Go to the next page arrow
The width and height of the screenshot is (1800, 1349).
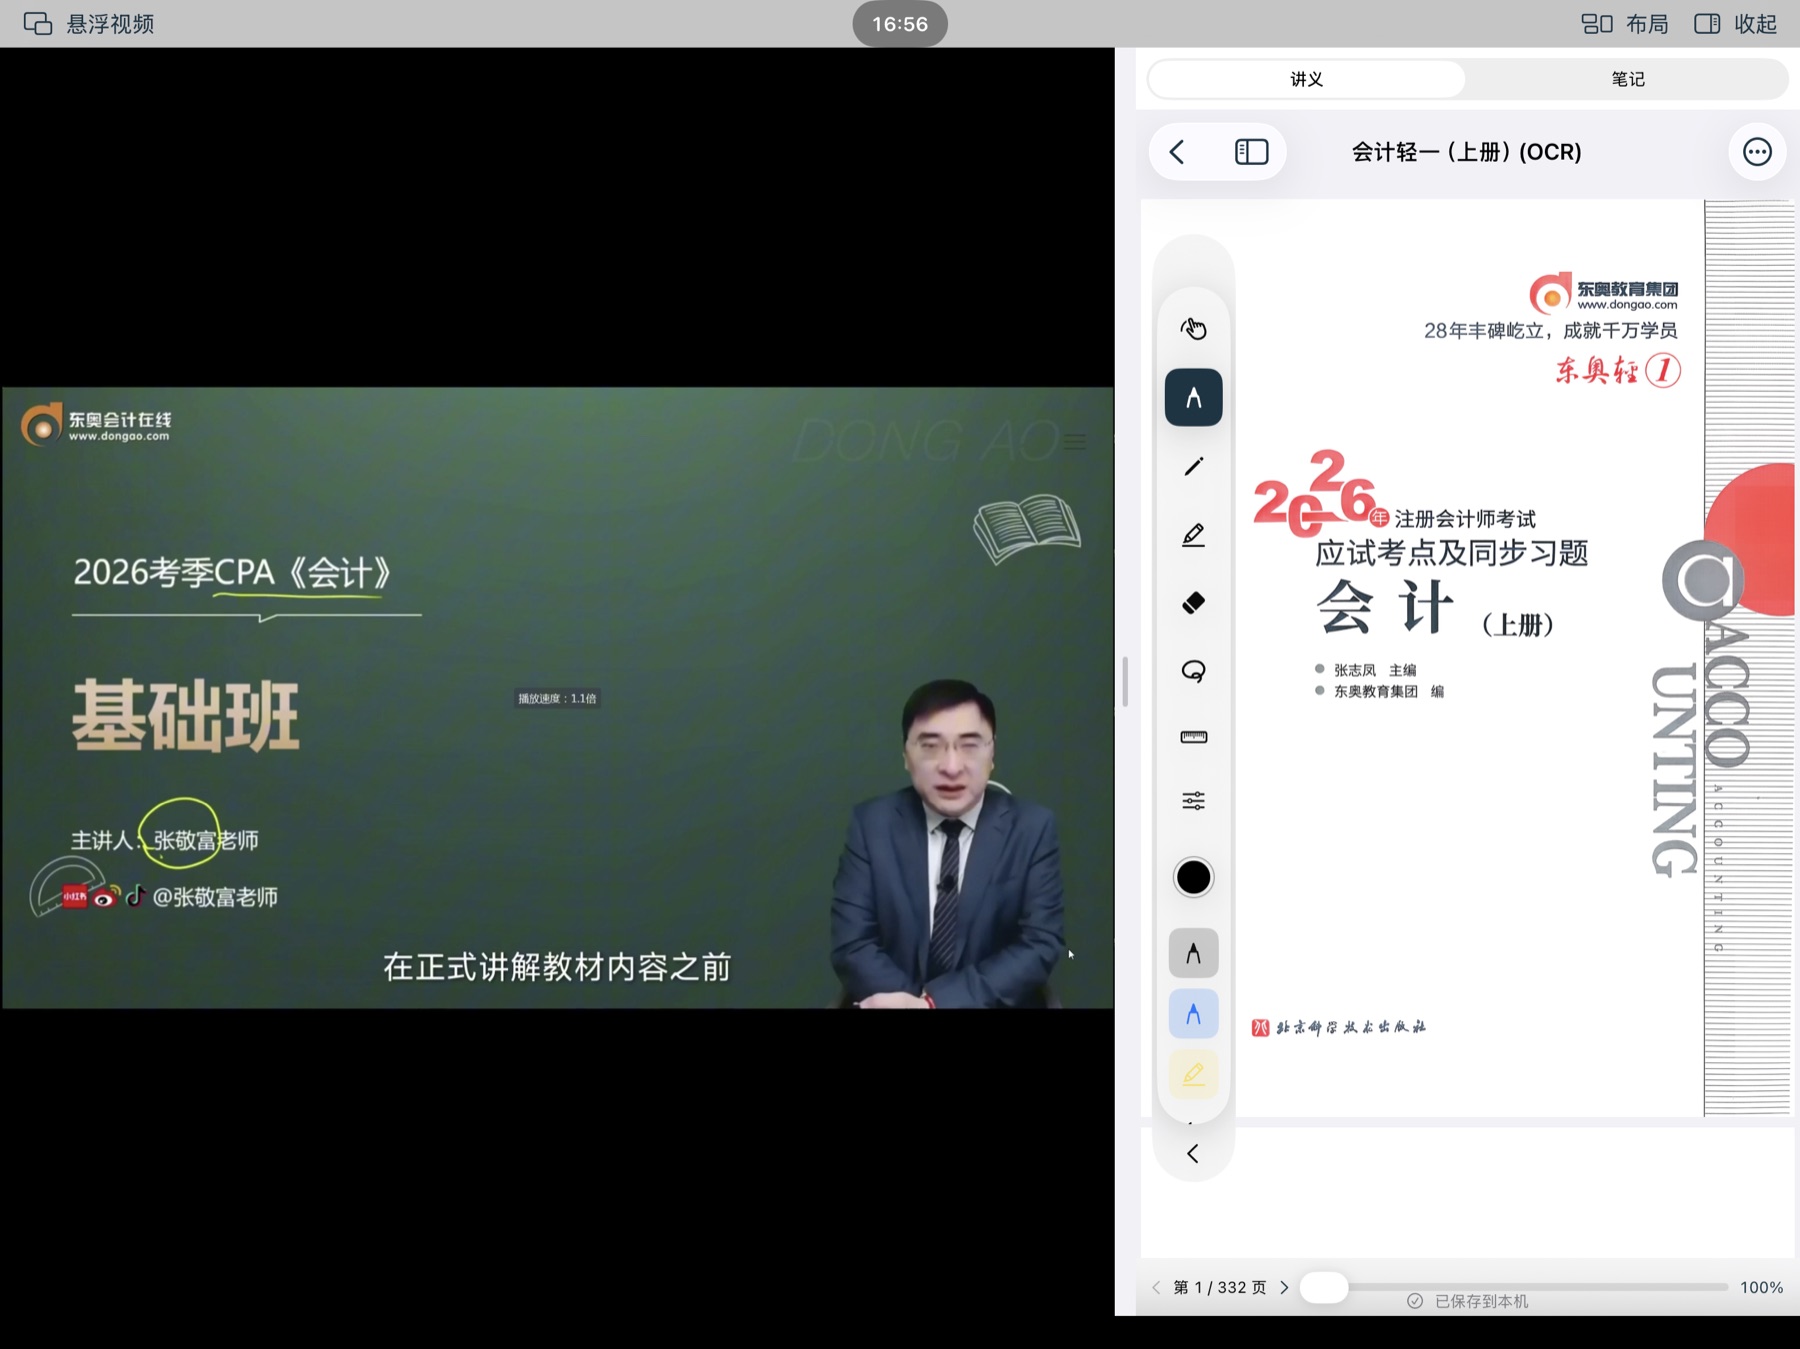click(x=1285, y=1288)
